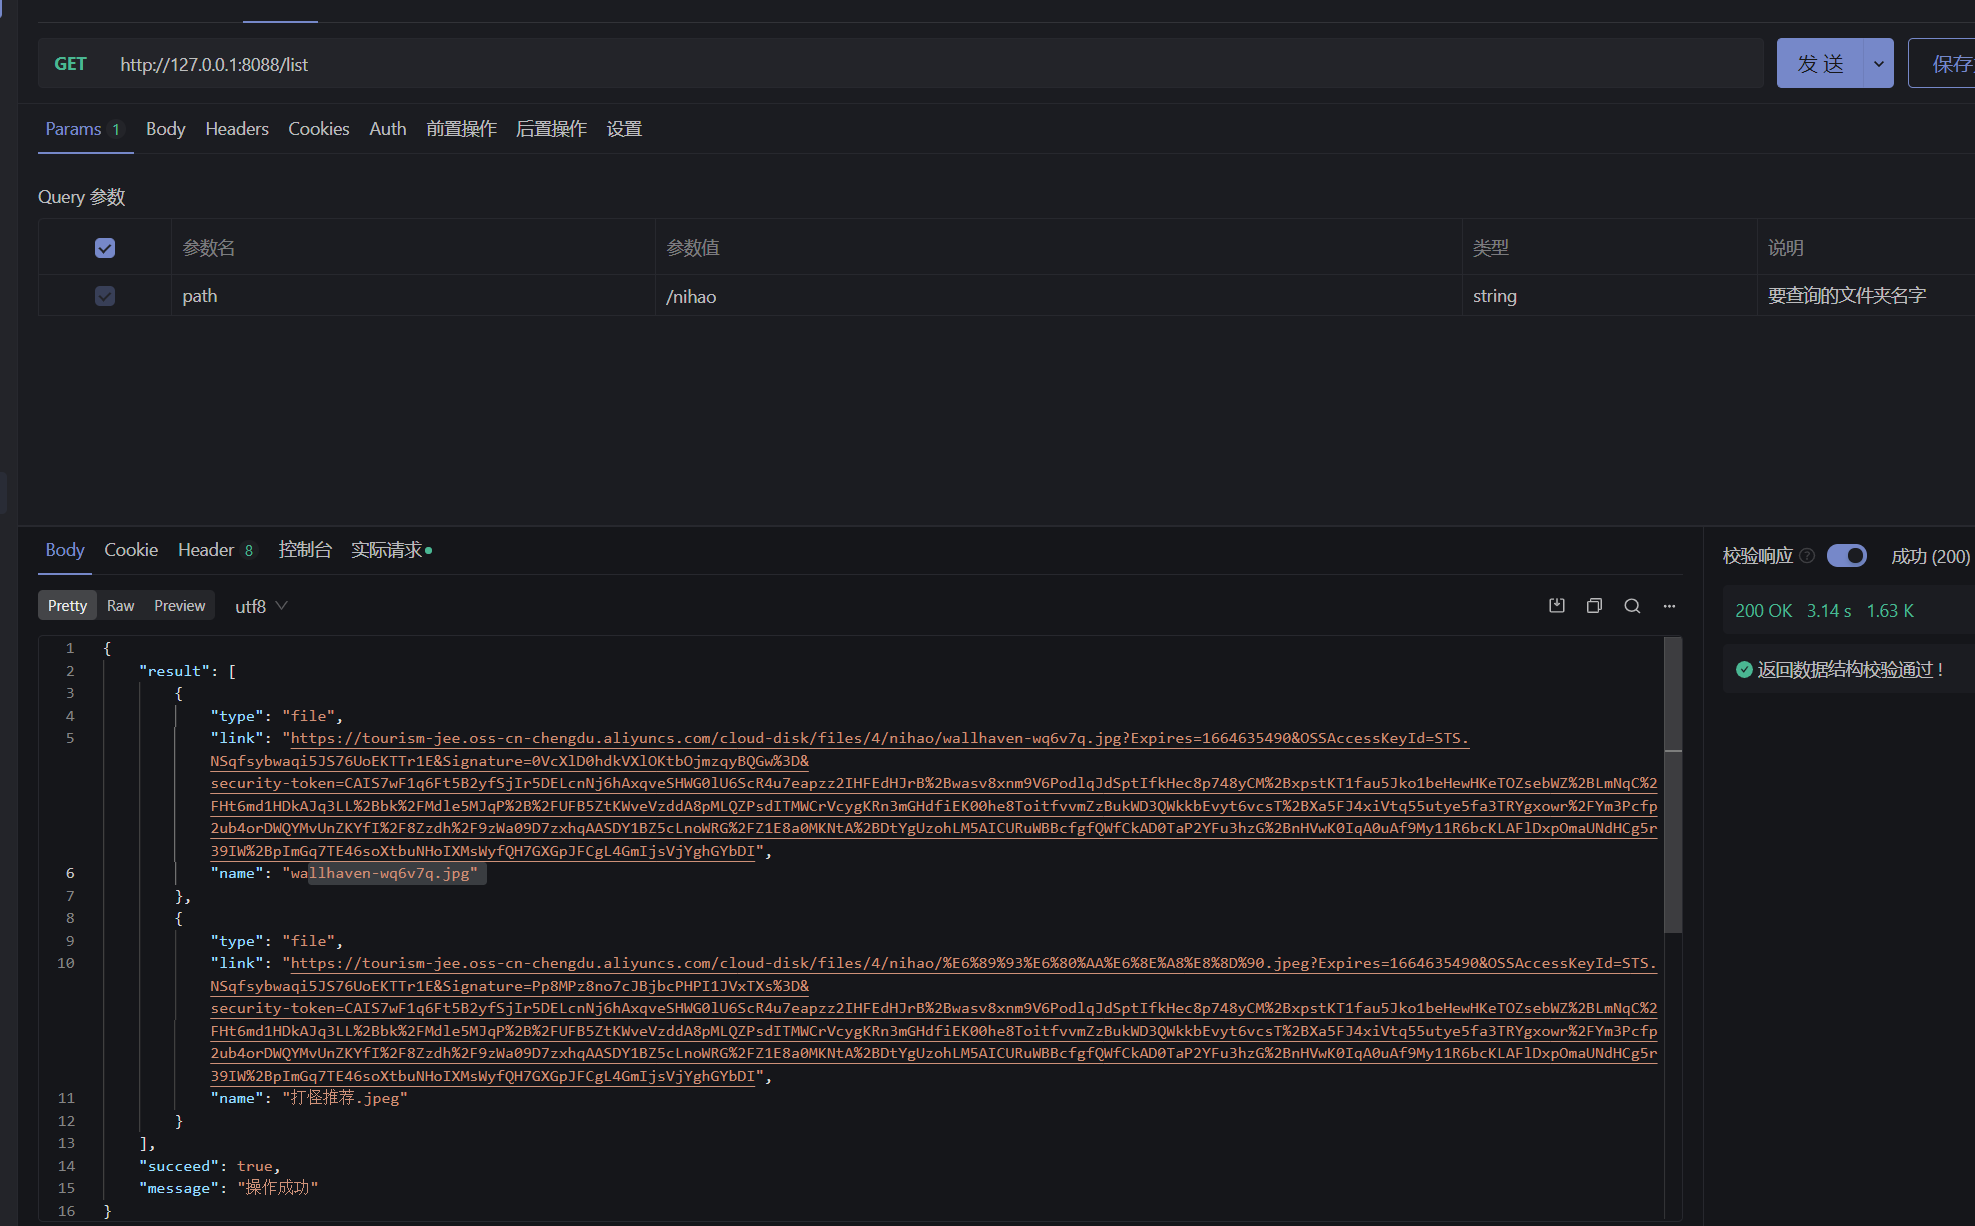Search within the response body
Viewport: 1975px width, 1226px height.
[1632, 605]
